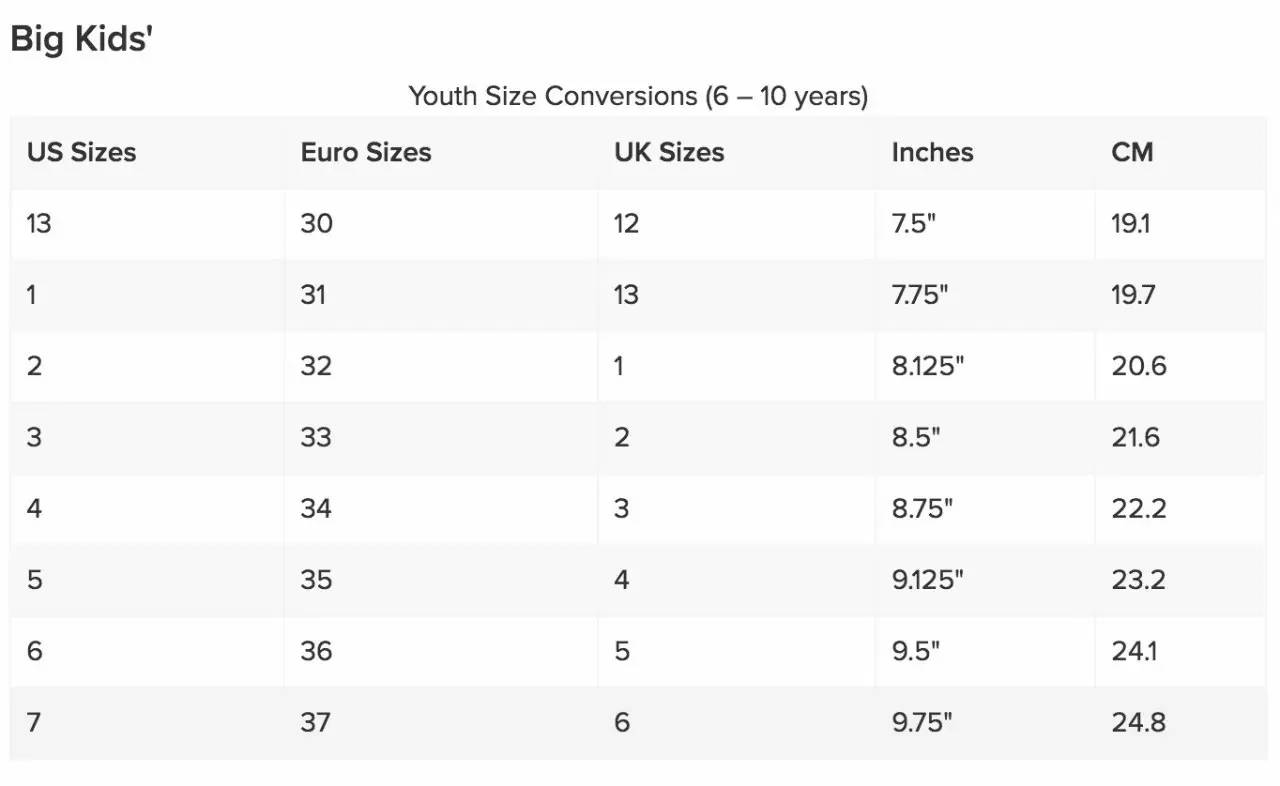Click the Youth Size Conversions caption
The width and height of the screenshot is (1280, 786).
638,96
